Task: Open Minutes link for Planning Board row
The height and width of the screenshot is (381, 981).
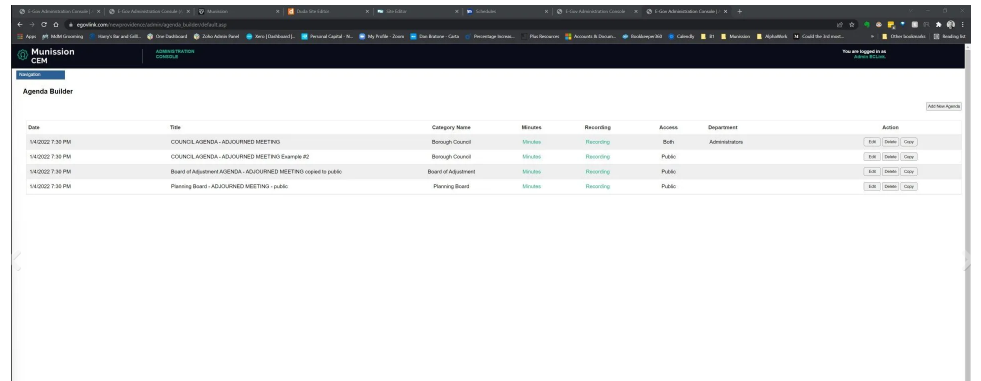Action: coord(531,186)
